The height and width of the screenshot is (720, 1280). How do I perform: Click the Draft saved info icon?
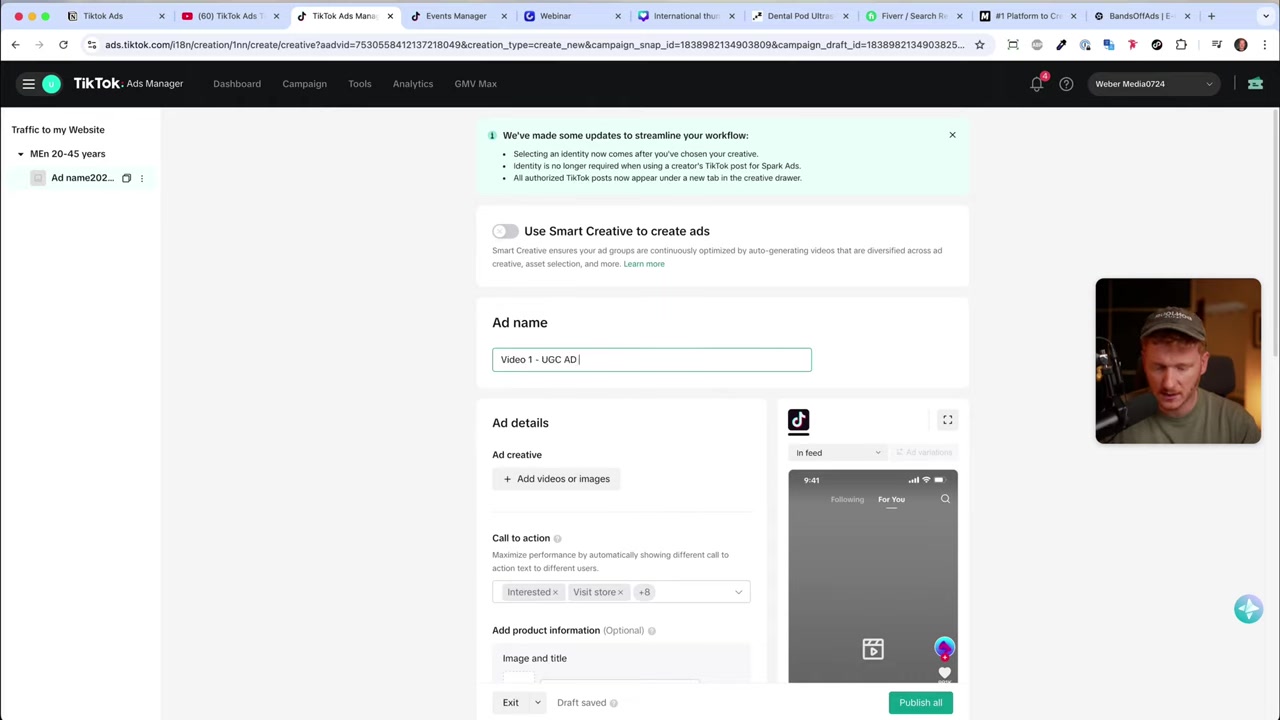(x=613, y=703)
